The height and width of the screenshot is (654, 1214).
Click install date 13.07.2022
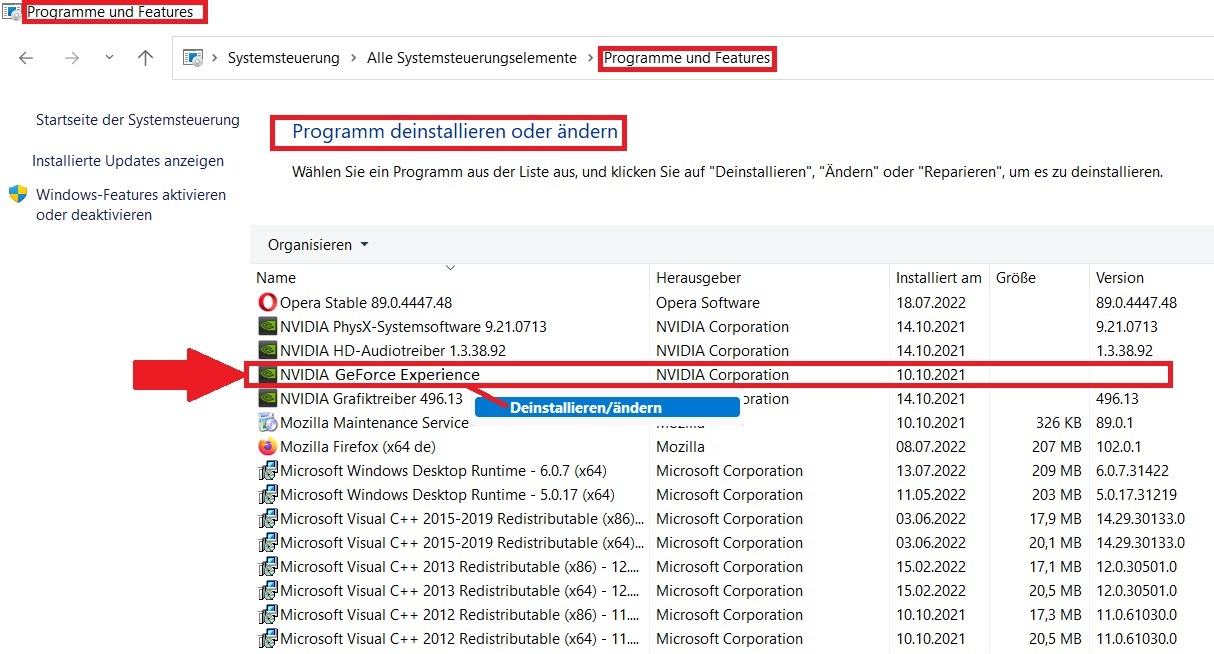[931, 470]
